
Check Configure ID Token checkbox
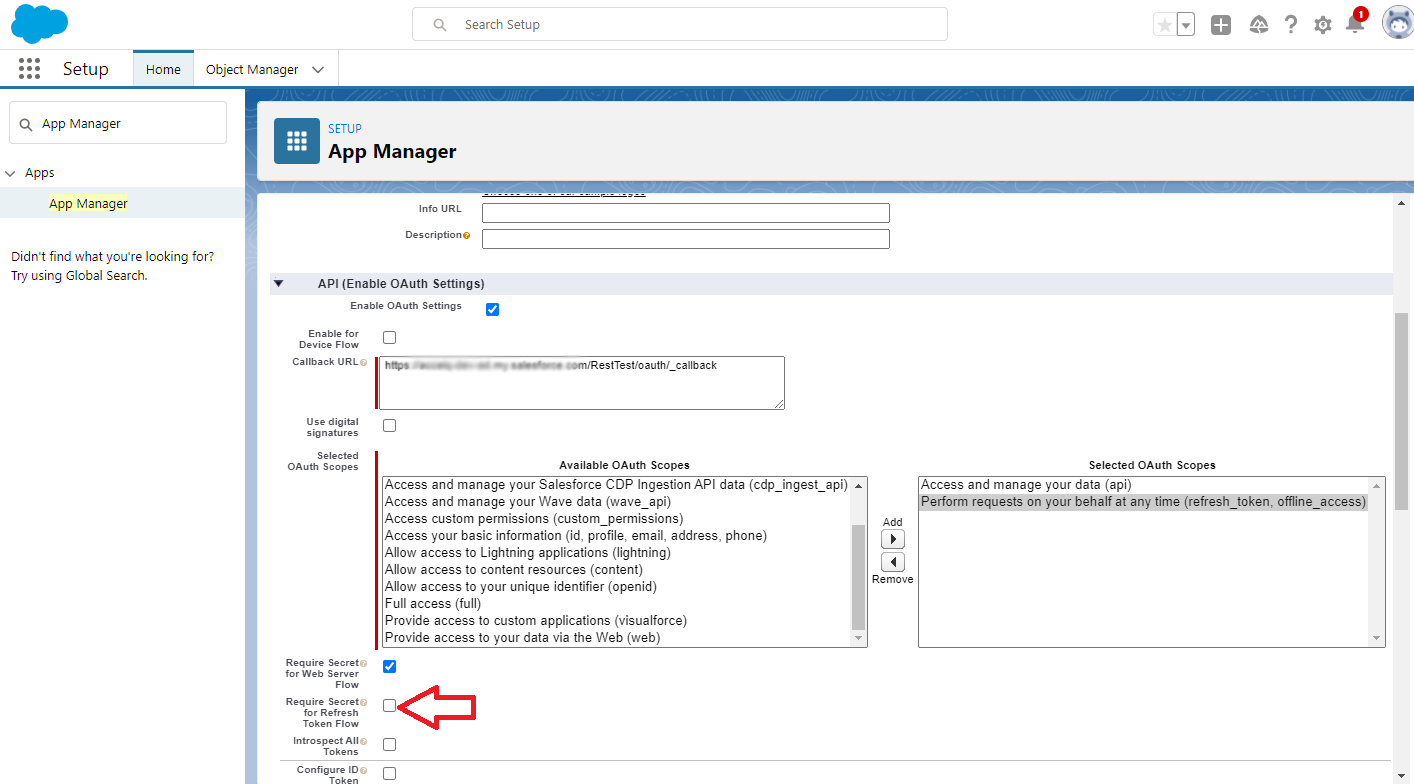[x=389, y=773]
